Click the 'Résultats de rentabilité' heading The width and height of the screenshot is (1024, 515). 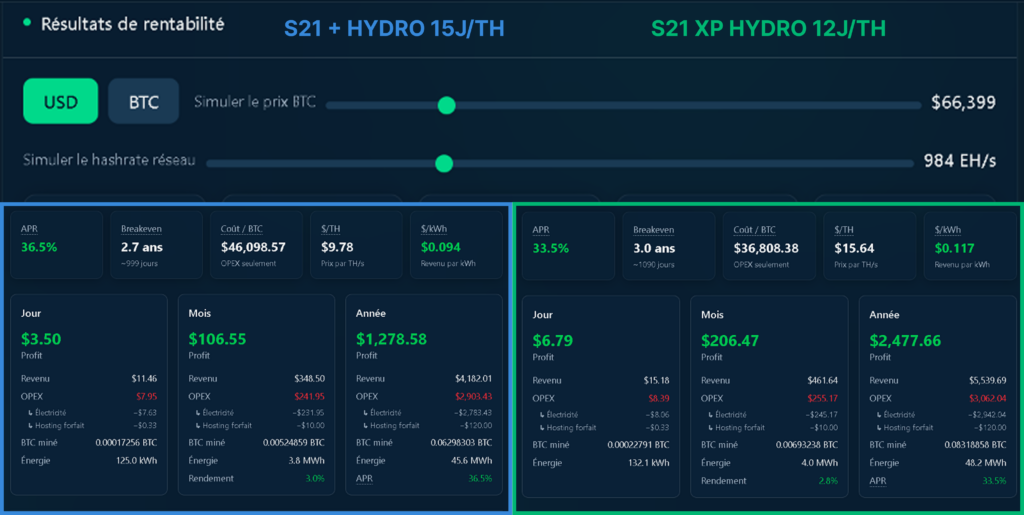[133, 24]
